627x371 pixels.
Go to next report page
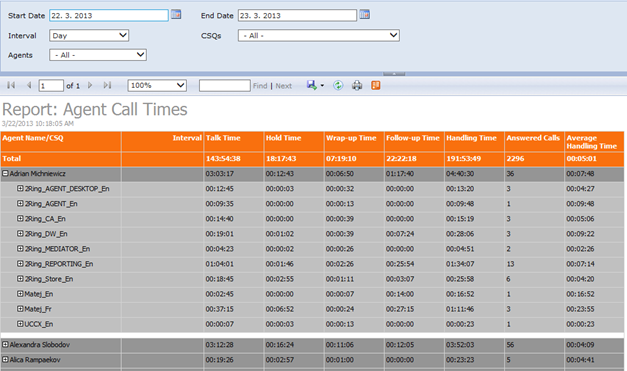click(90, 85)
